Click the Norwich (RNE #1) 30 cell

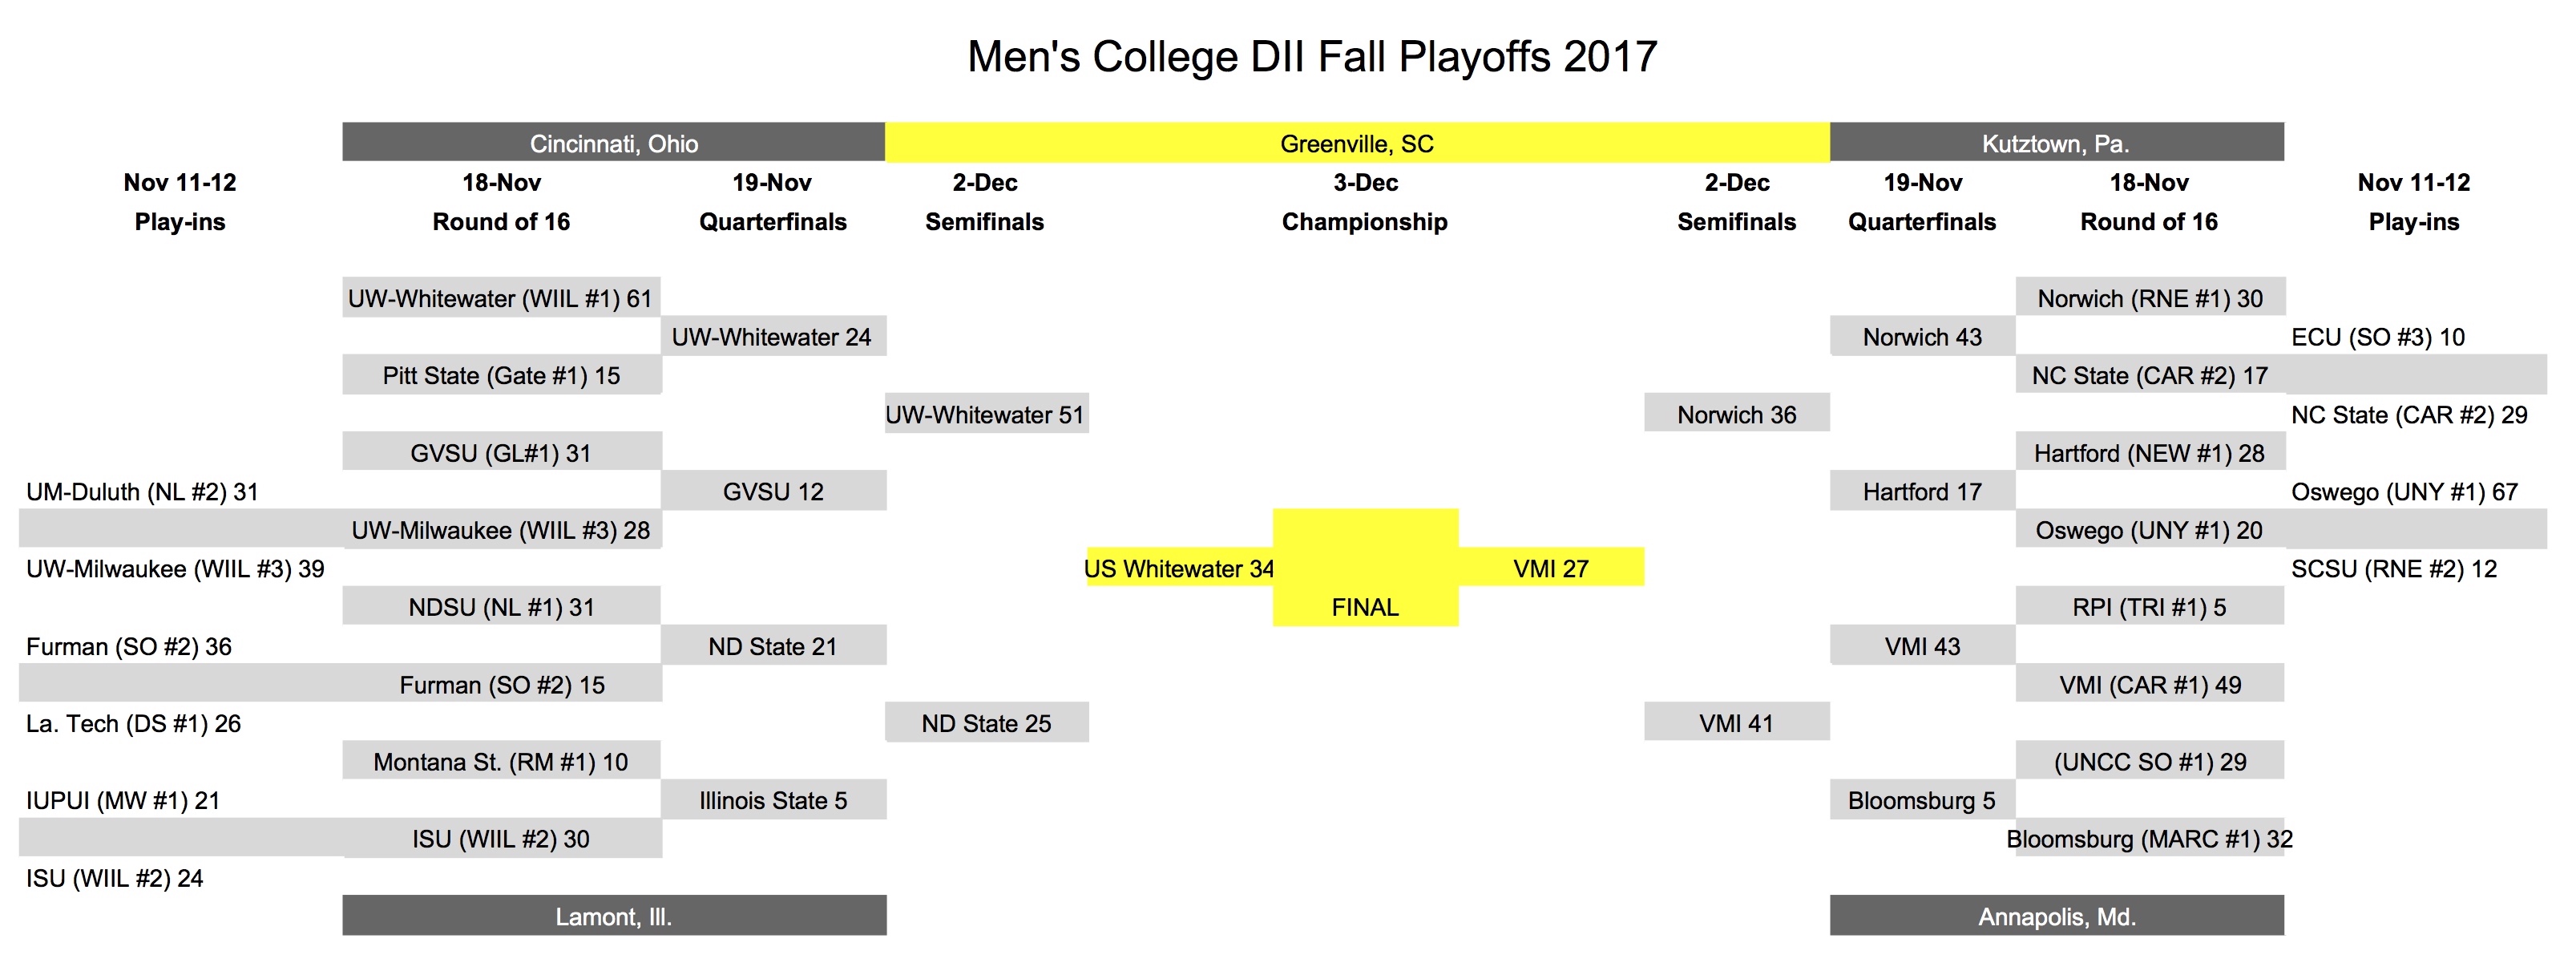[x=2150, y=297]
